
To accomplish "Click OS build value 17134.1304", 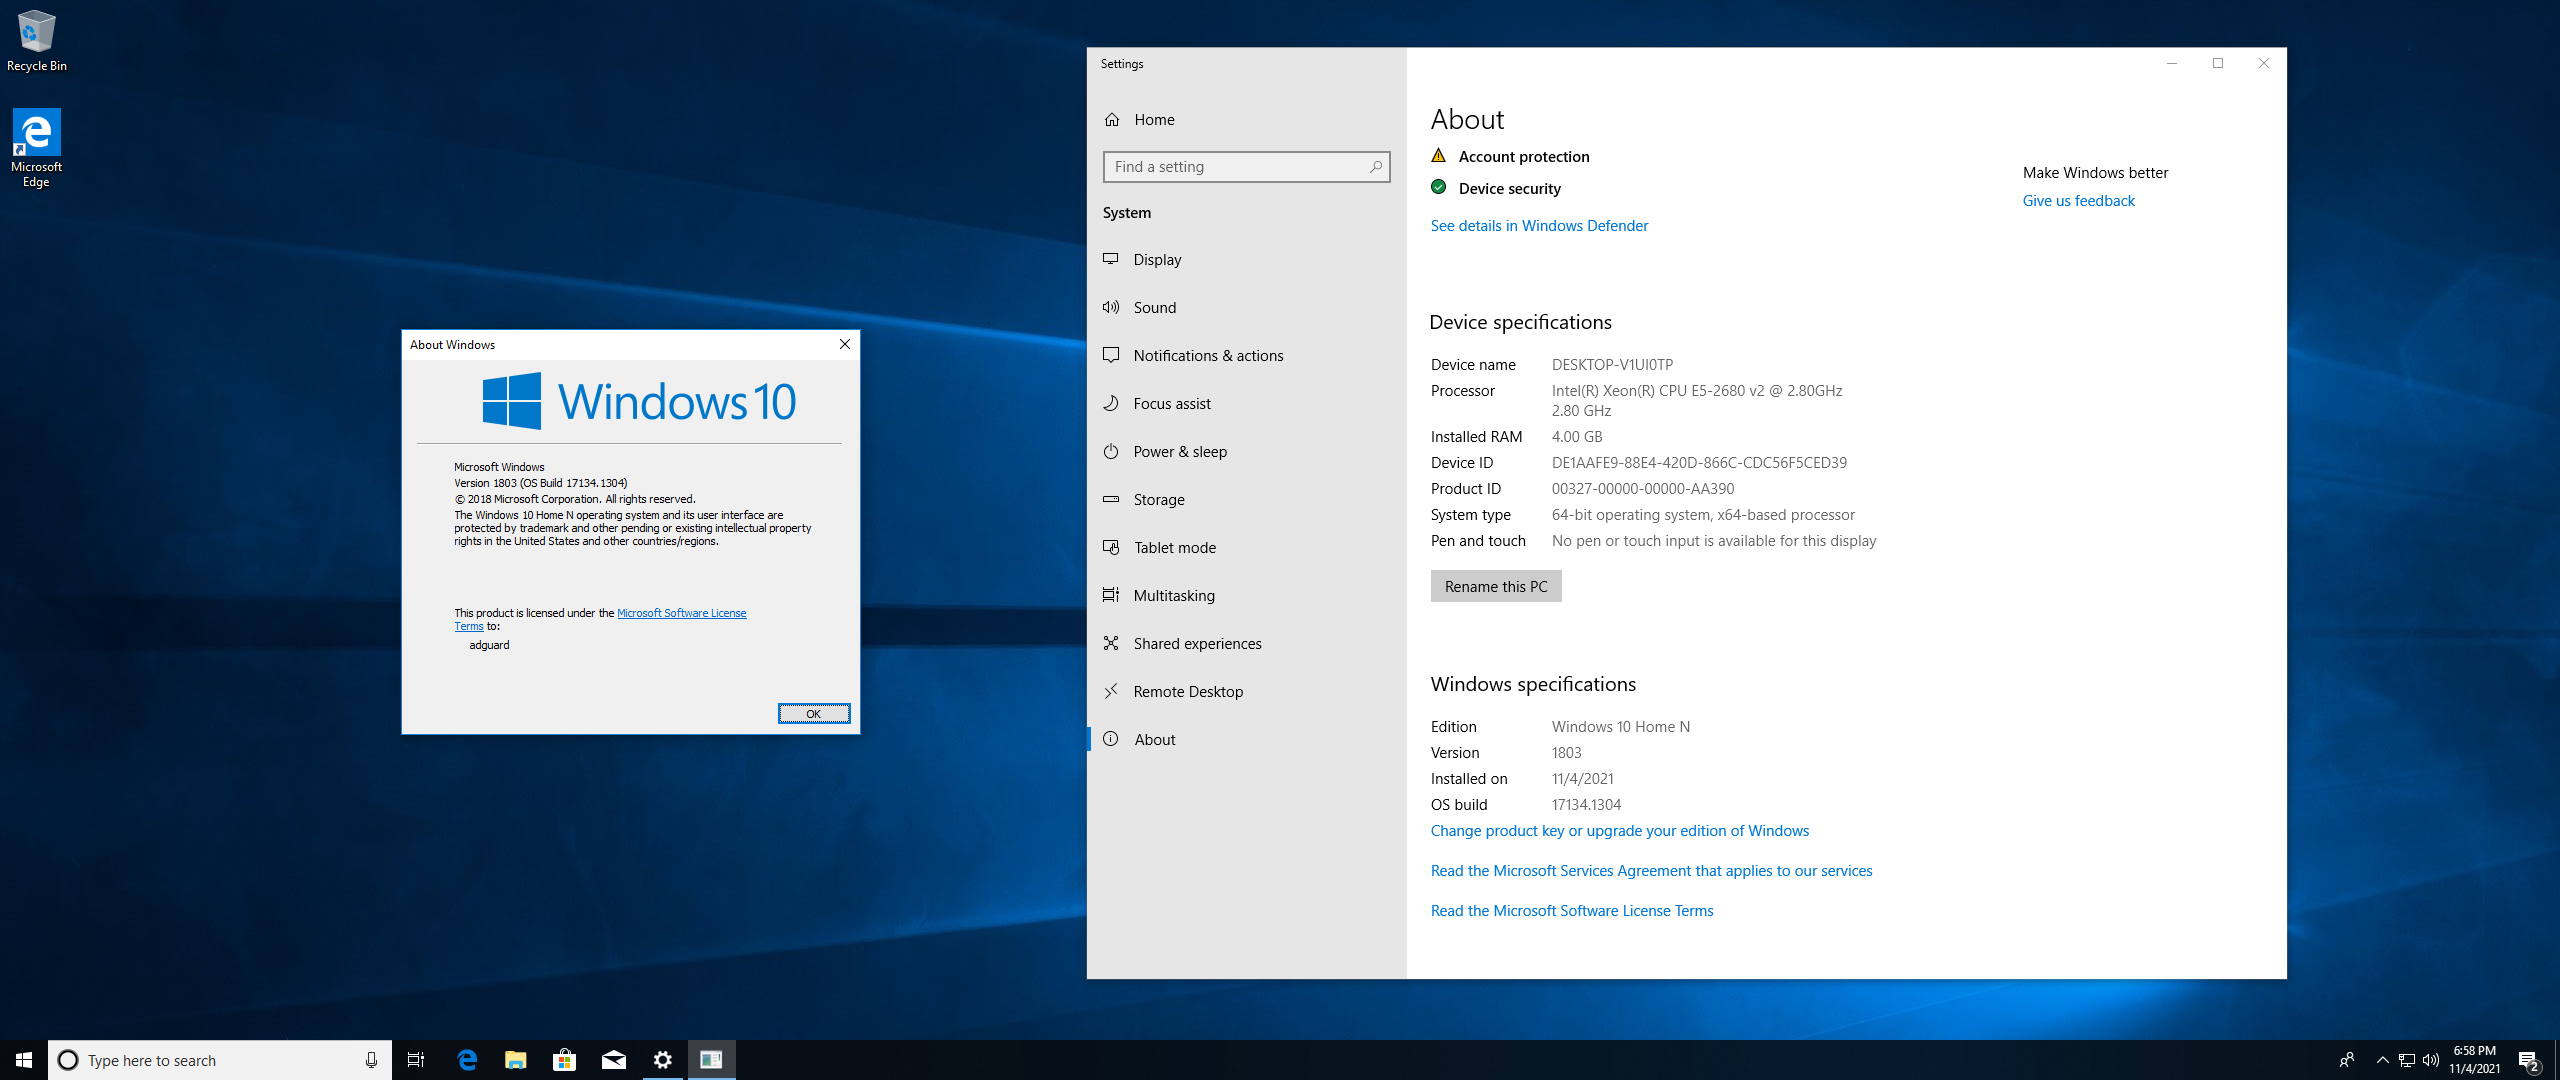I will tap(1586, 805).
